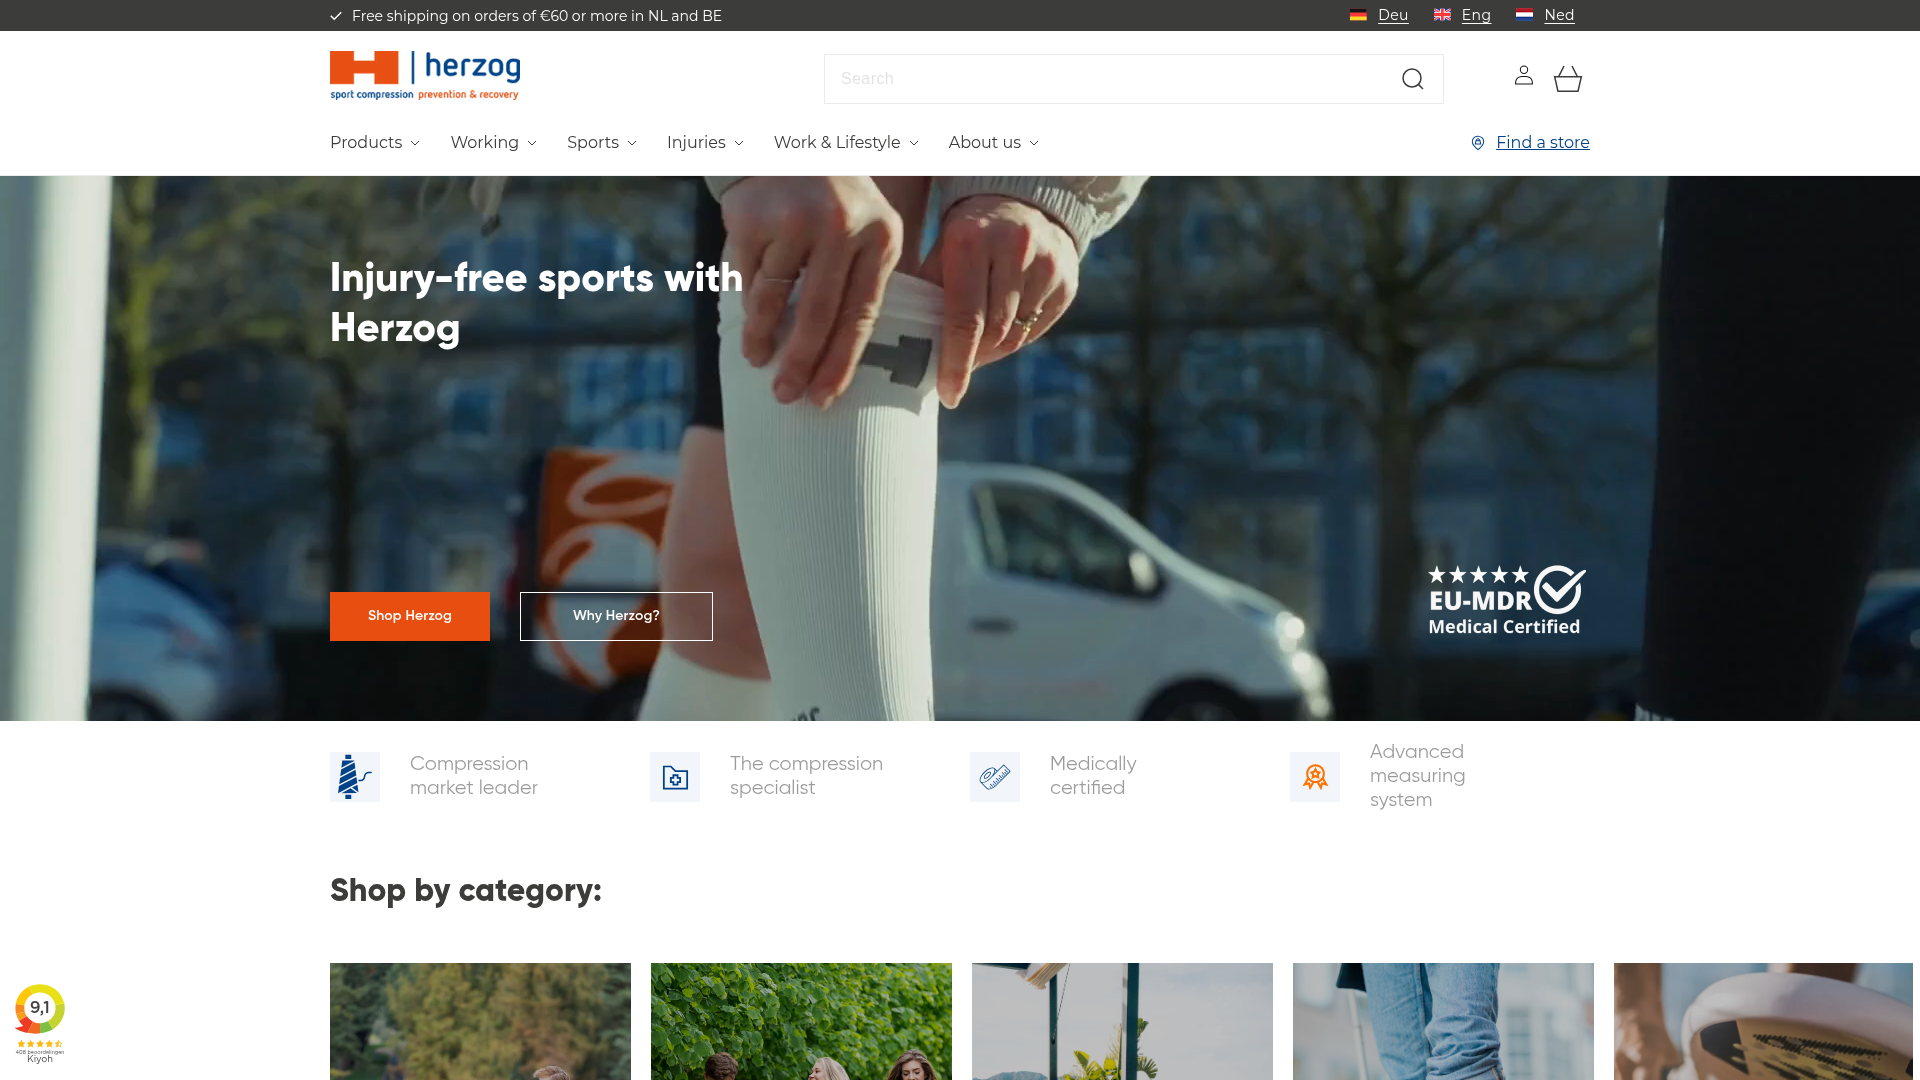Expand the Injuries chevron
Image resolution: width=1920 pixels, height=1080 pixels.
pyautogui.click(x=739, y=143)
